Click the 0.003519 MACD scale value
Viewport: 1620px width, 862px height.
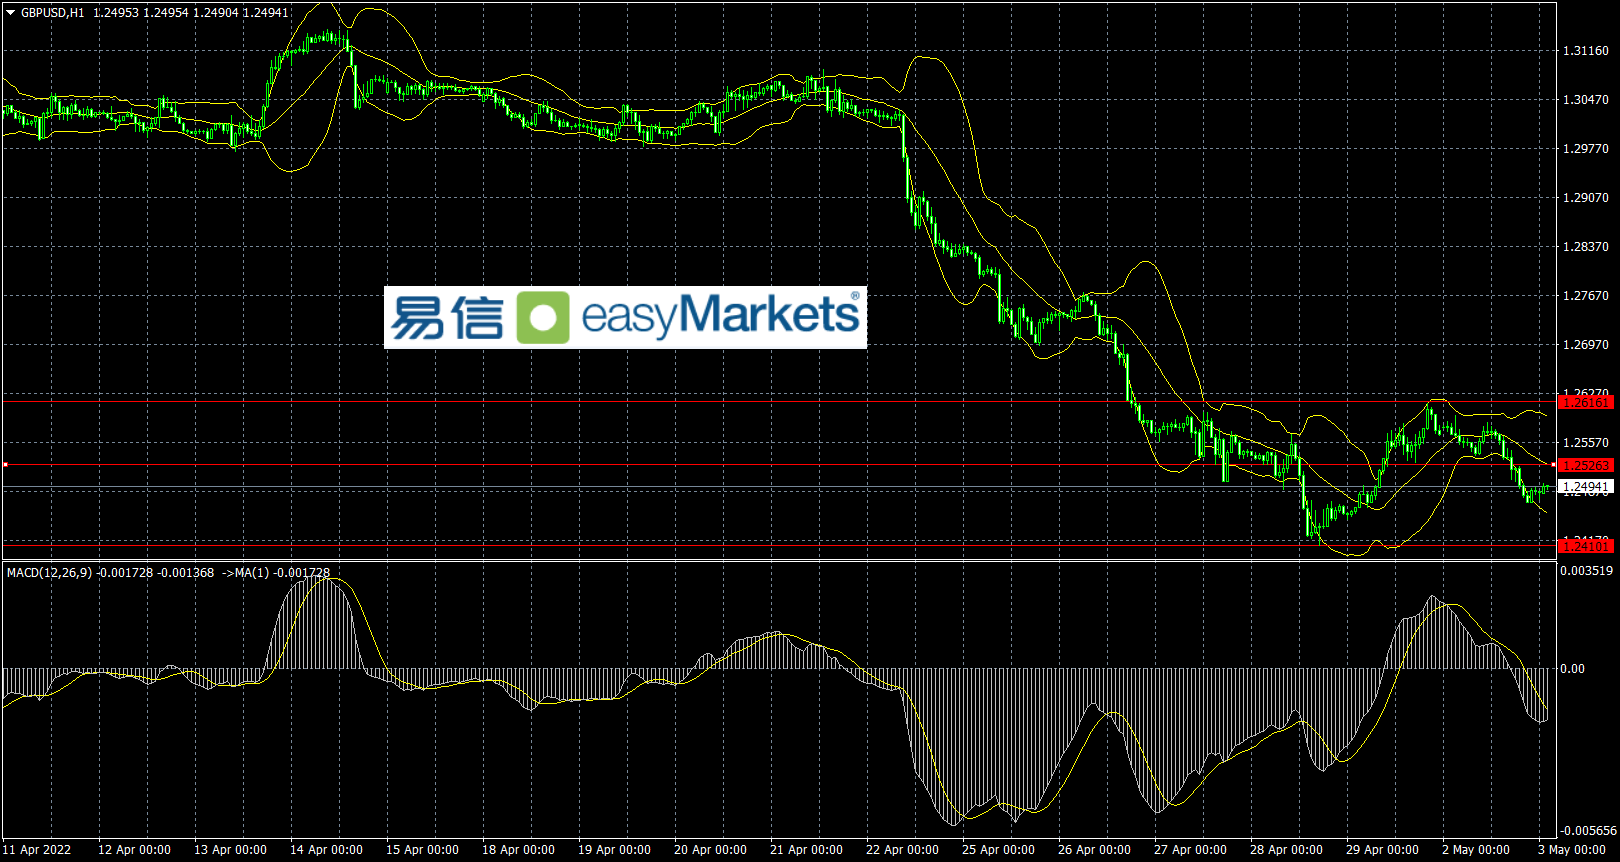pyautogui.click(x=1587, y=571)
